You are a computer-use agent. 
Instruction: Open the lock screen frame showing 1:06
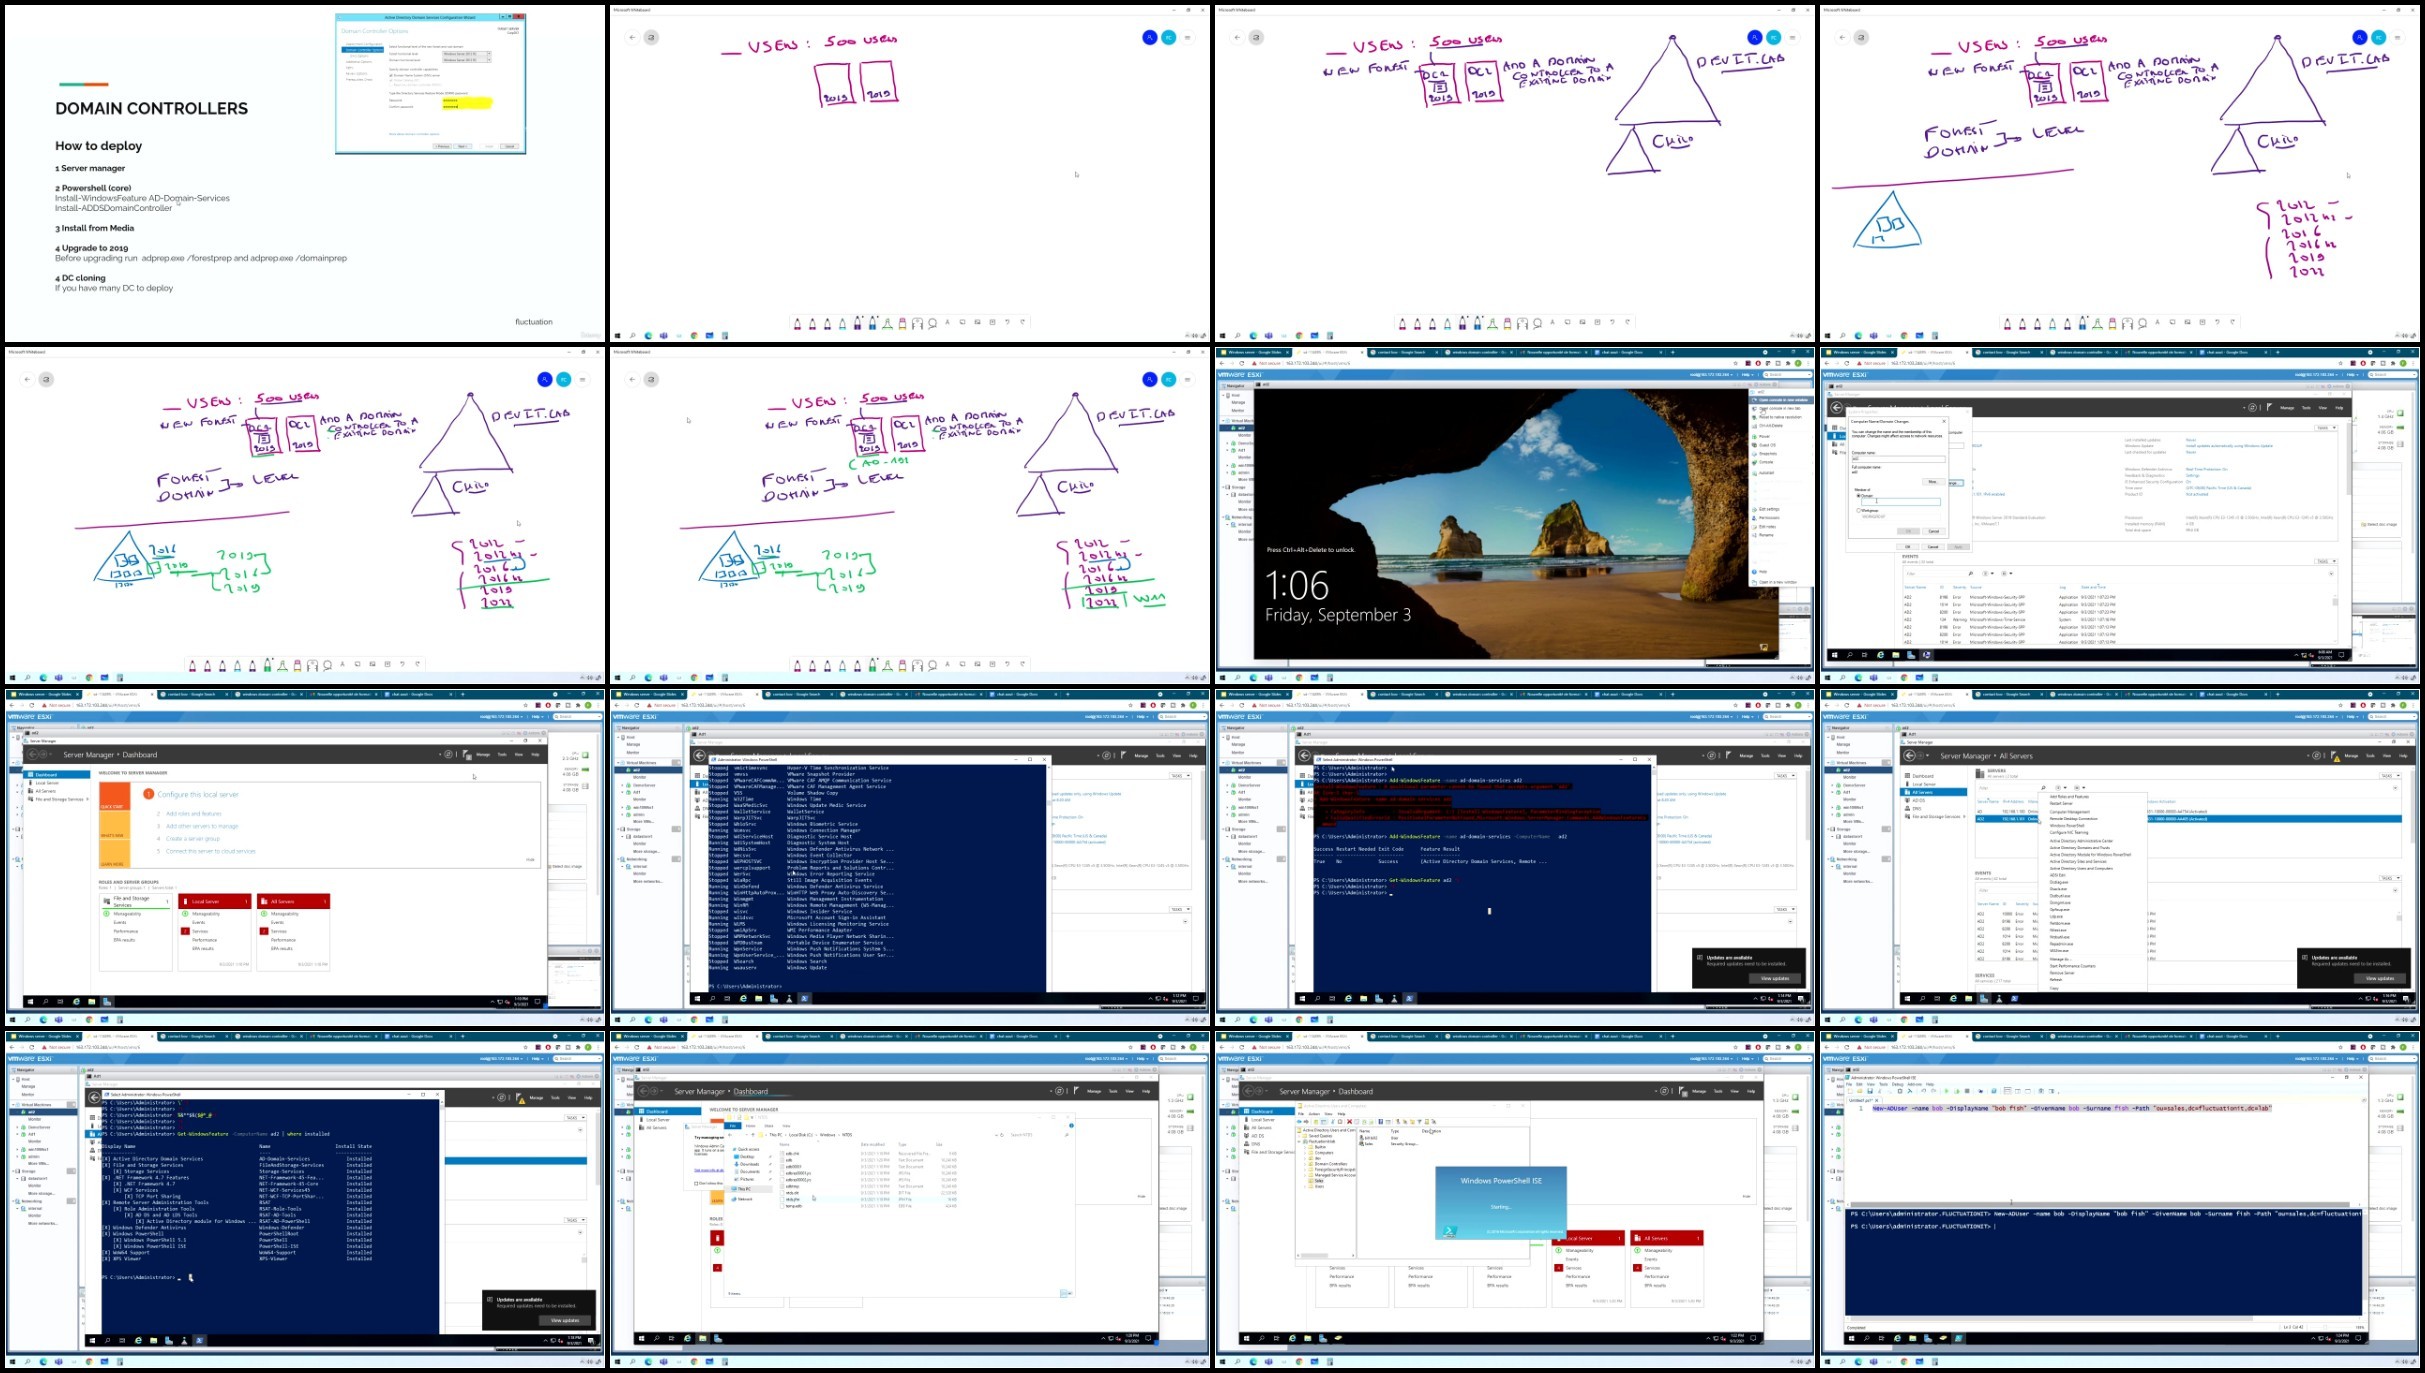coord(1514,515)
